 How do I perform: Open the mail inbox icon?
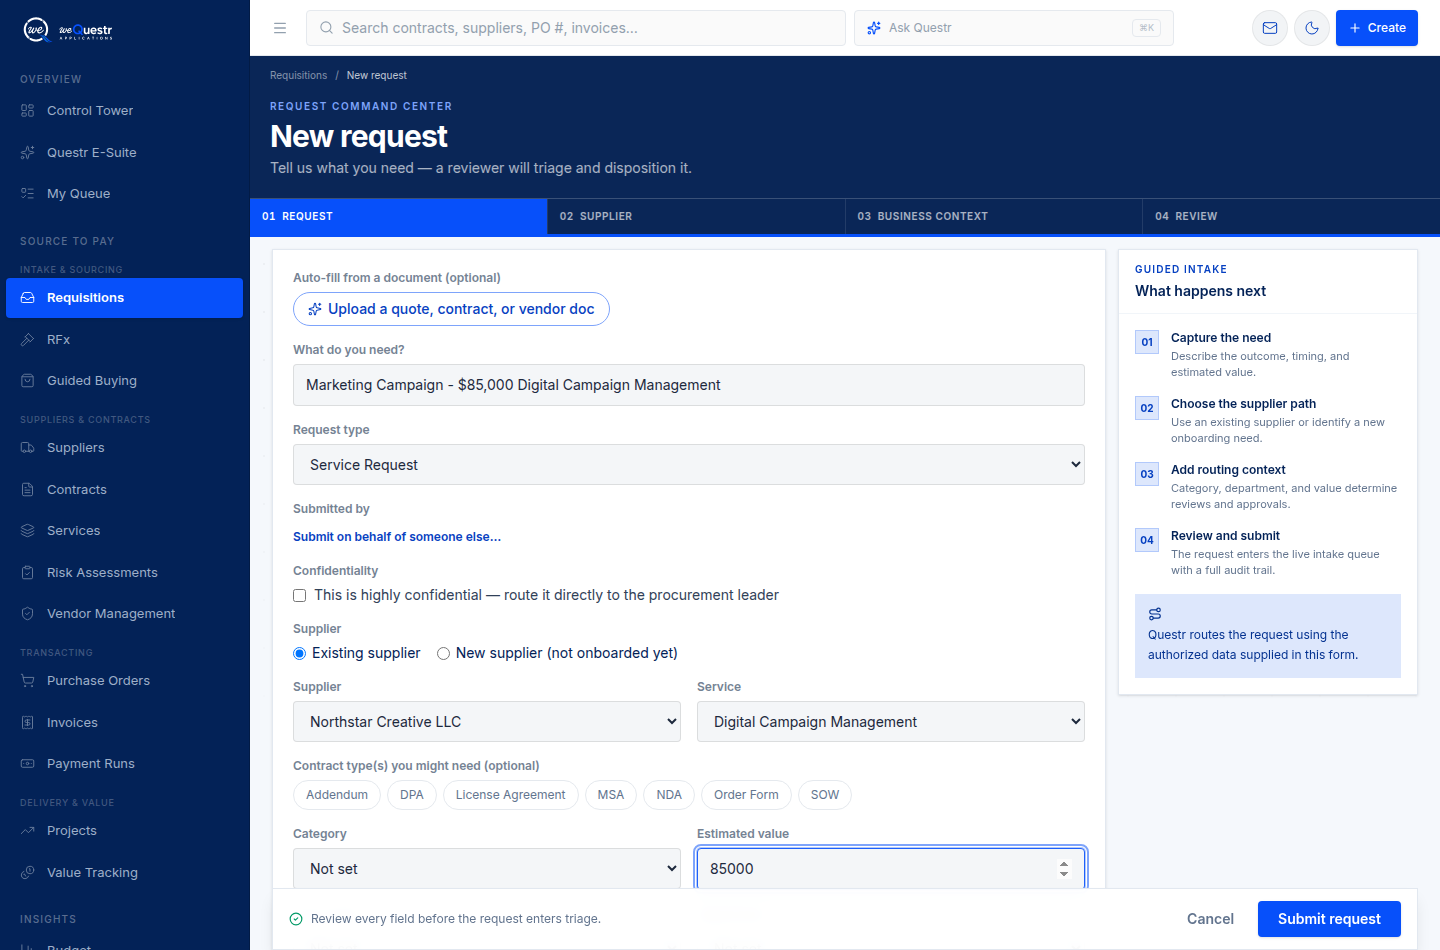pyautogui.click(x=1270, y=28)
